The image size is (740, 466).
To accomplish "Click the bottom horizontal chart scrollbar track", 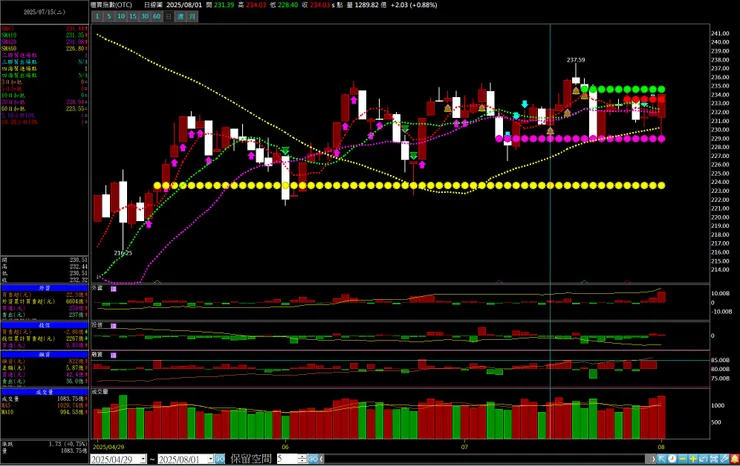I will [485, 458].
